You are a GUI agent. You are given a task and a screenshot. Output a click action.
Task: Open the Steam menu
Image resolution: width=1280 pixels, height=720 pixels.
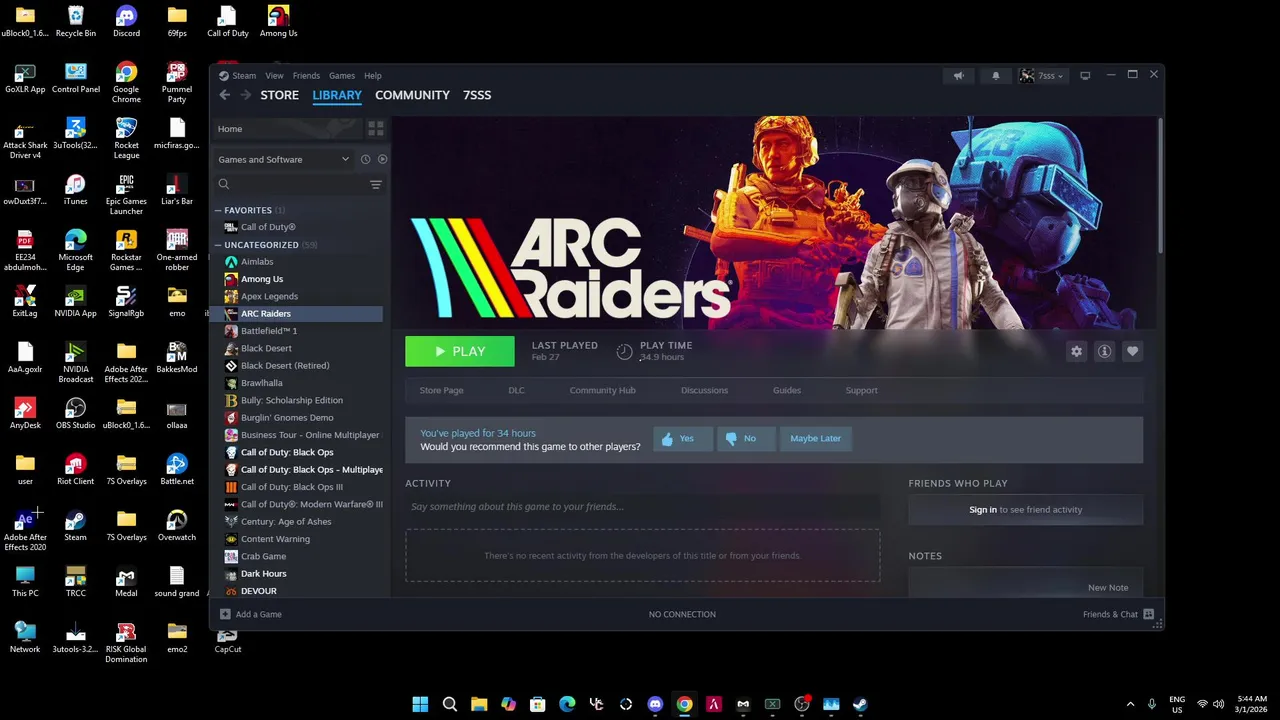[x=244, y=76]
